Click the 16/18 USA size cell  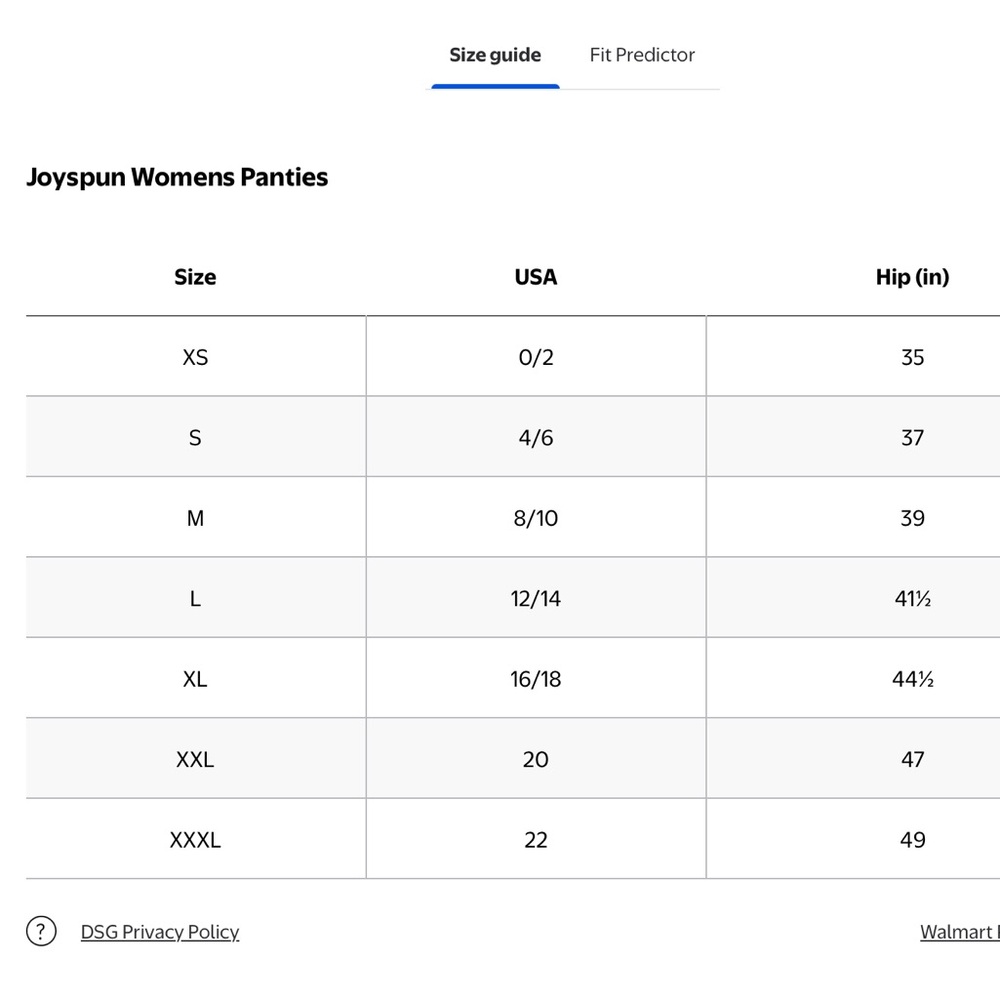(x=536, y=679)
